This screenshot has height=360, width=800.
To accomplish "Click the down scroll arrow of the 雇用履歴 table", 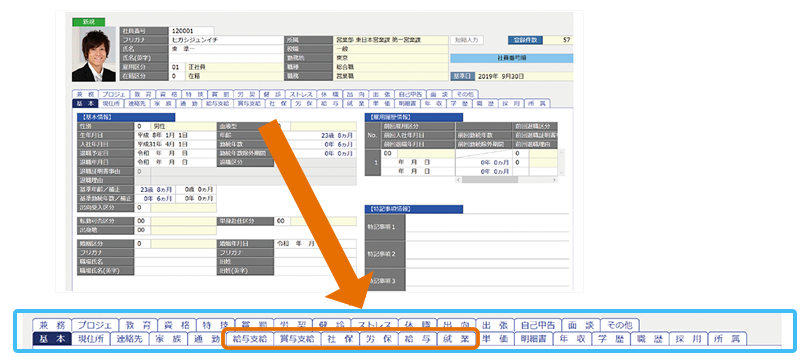I will click(562, 173).
